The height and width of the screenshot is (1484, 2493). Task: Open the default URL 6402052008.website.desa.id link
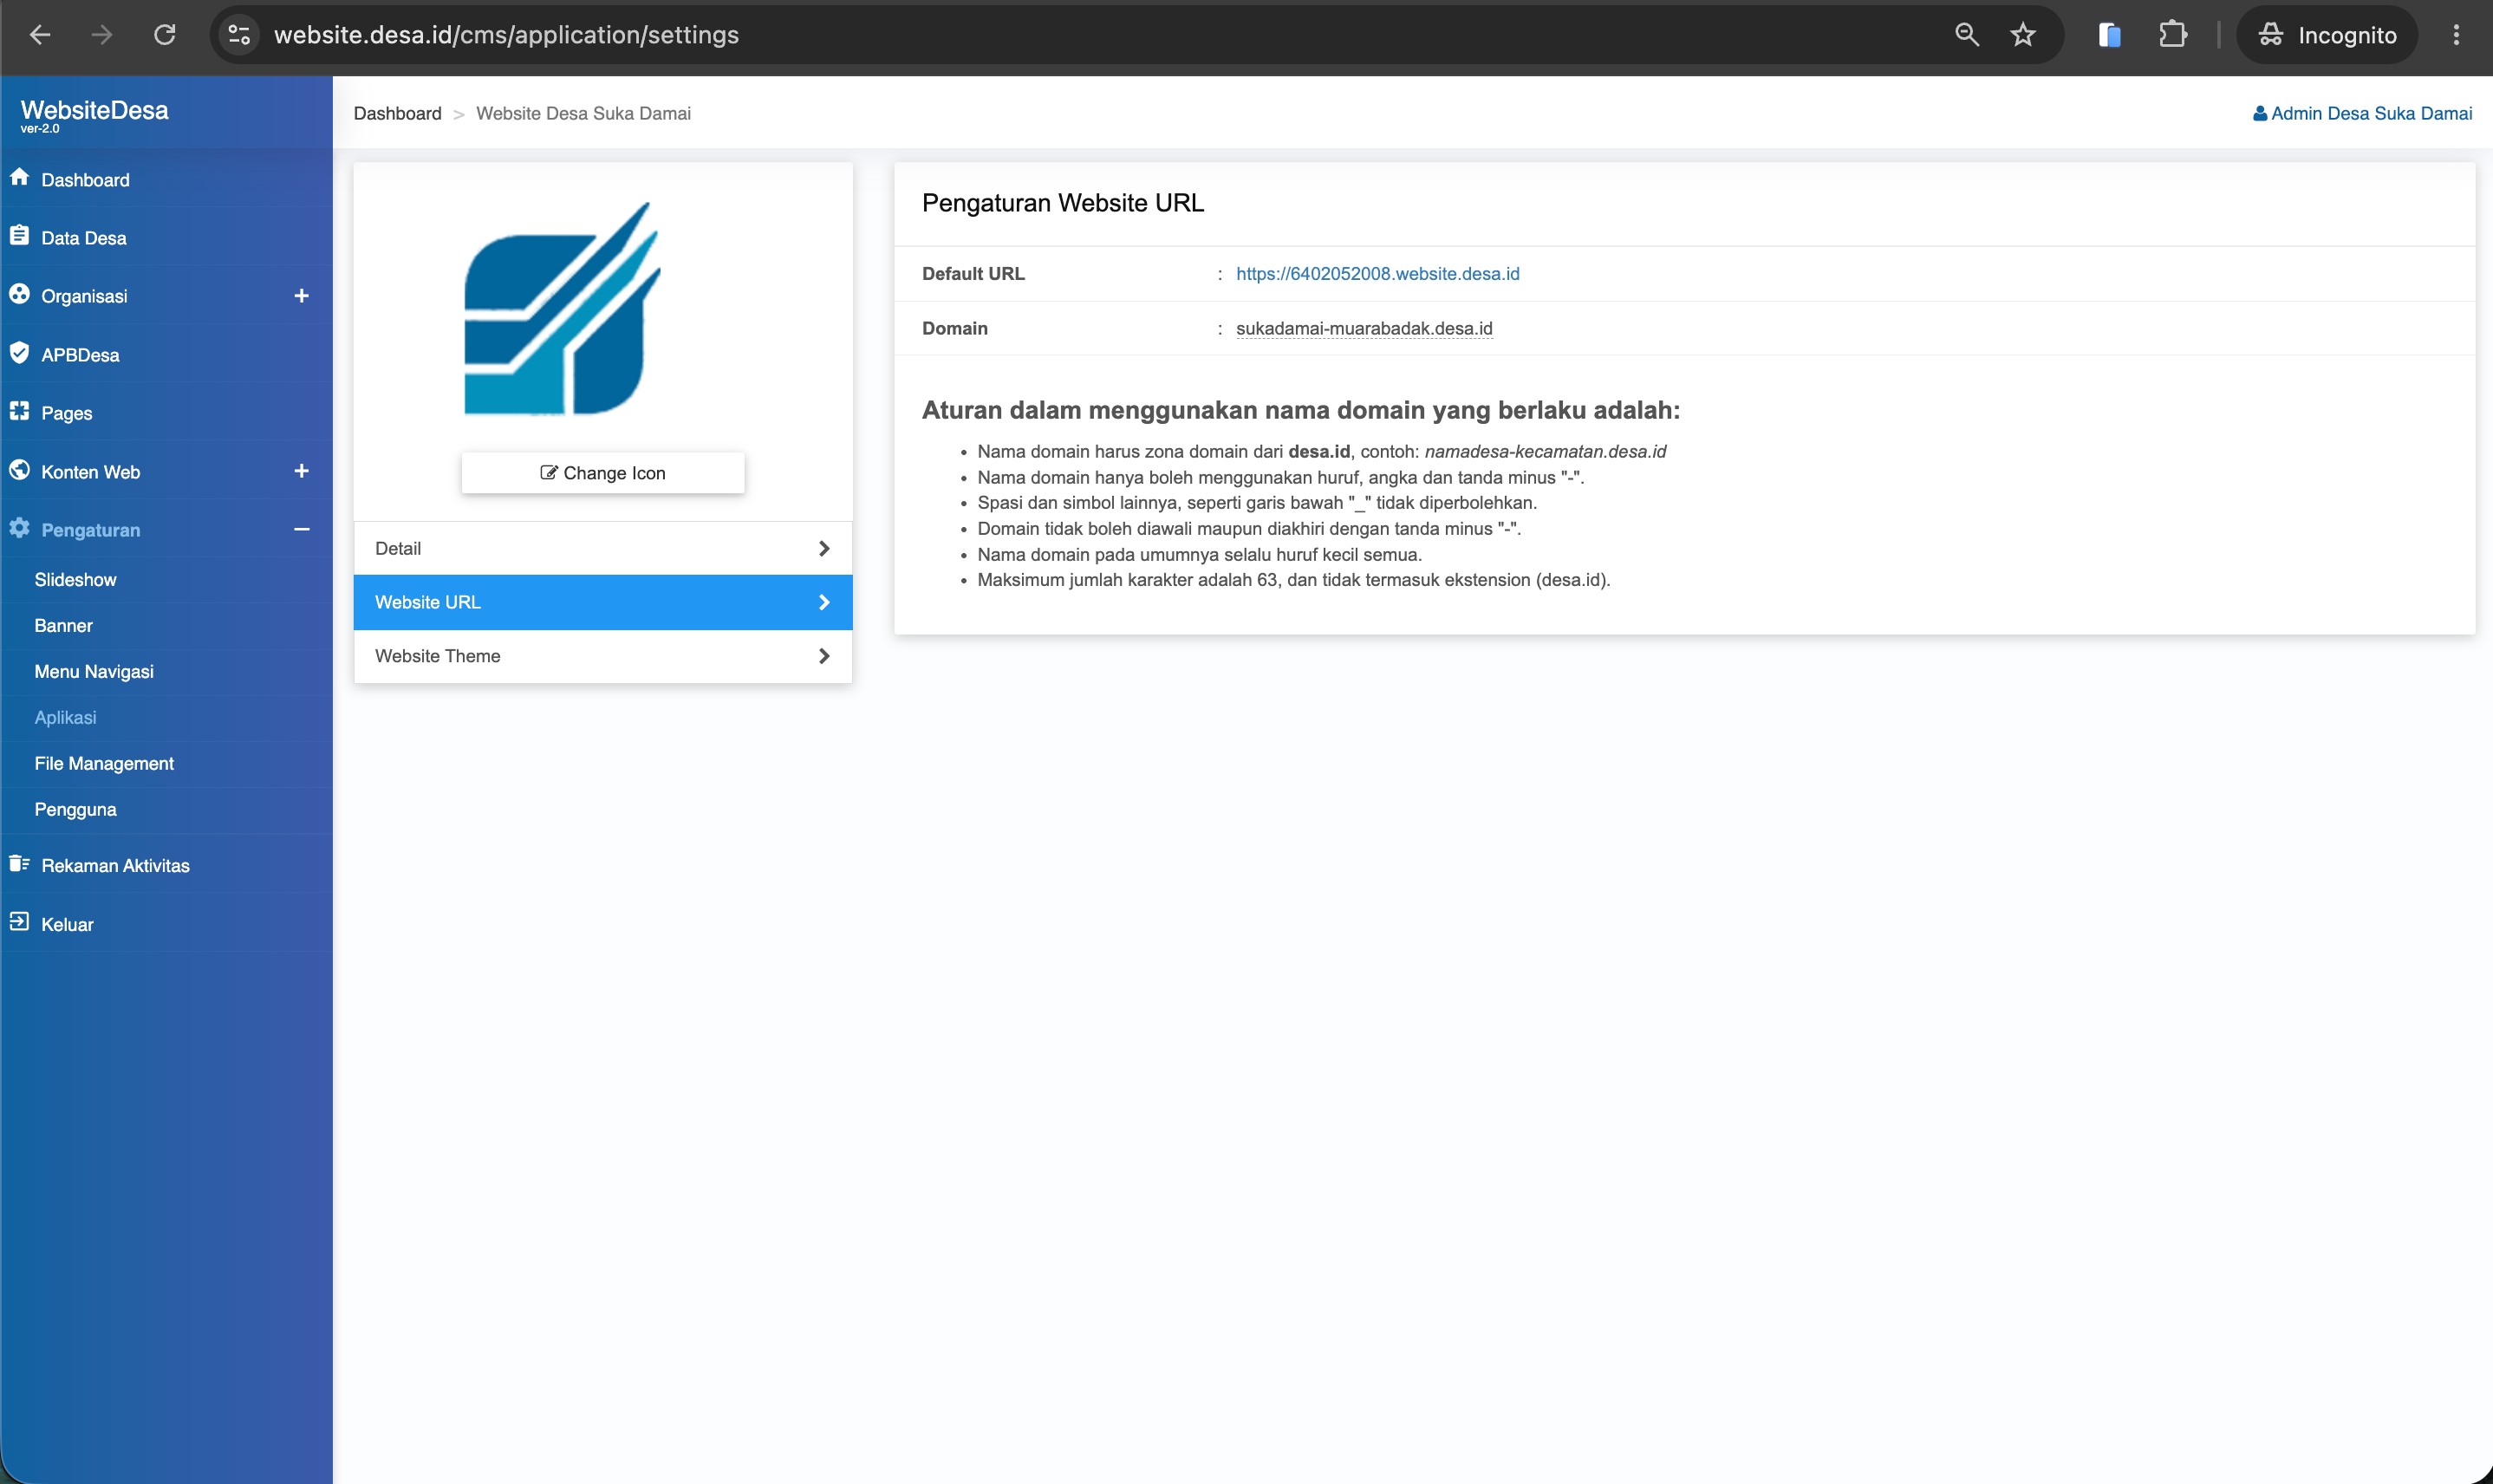click(1377, 274)
